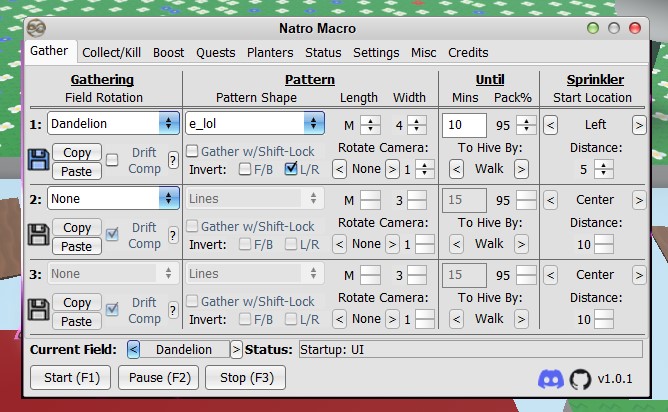The height and width of the screenshot is (412, 668).
Task: Toggle Drift Comp checkbox for field 2
Action: pyautogui.click(x=112, y=234)
